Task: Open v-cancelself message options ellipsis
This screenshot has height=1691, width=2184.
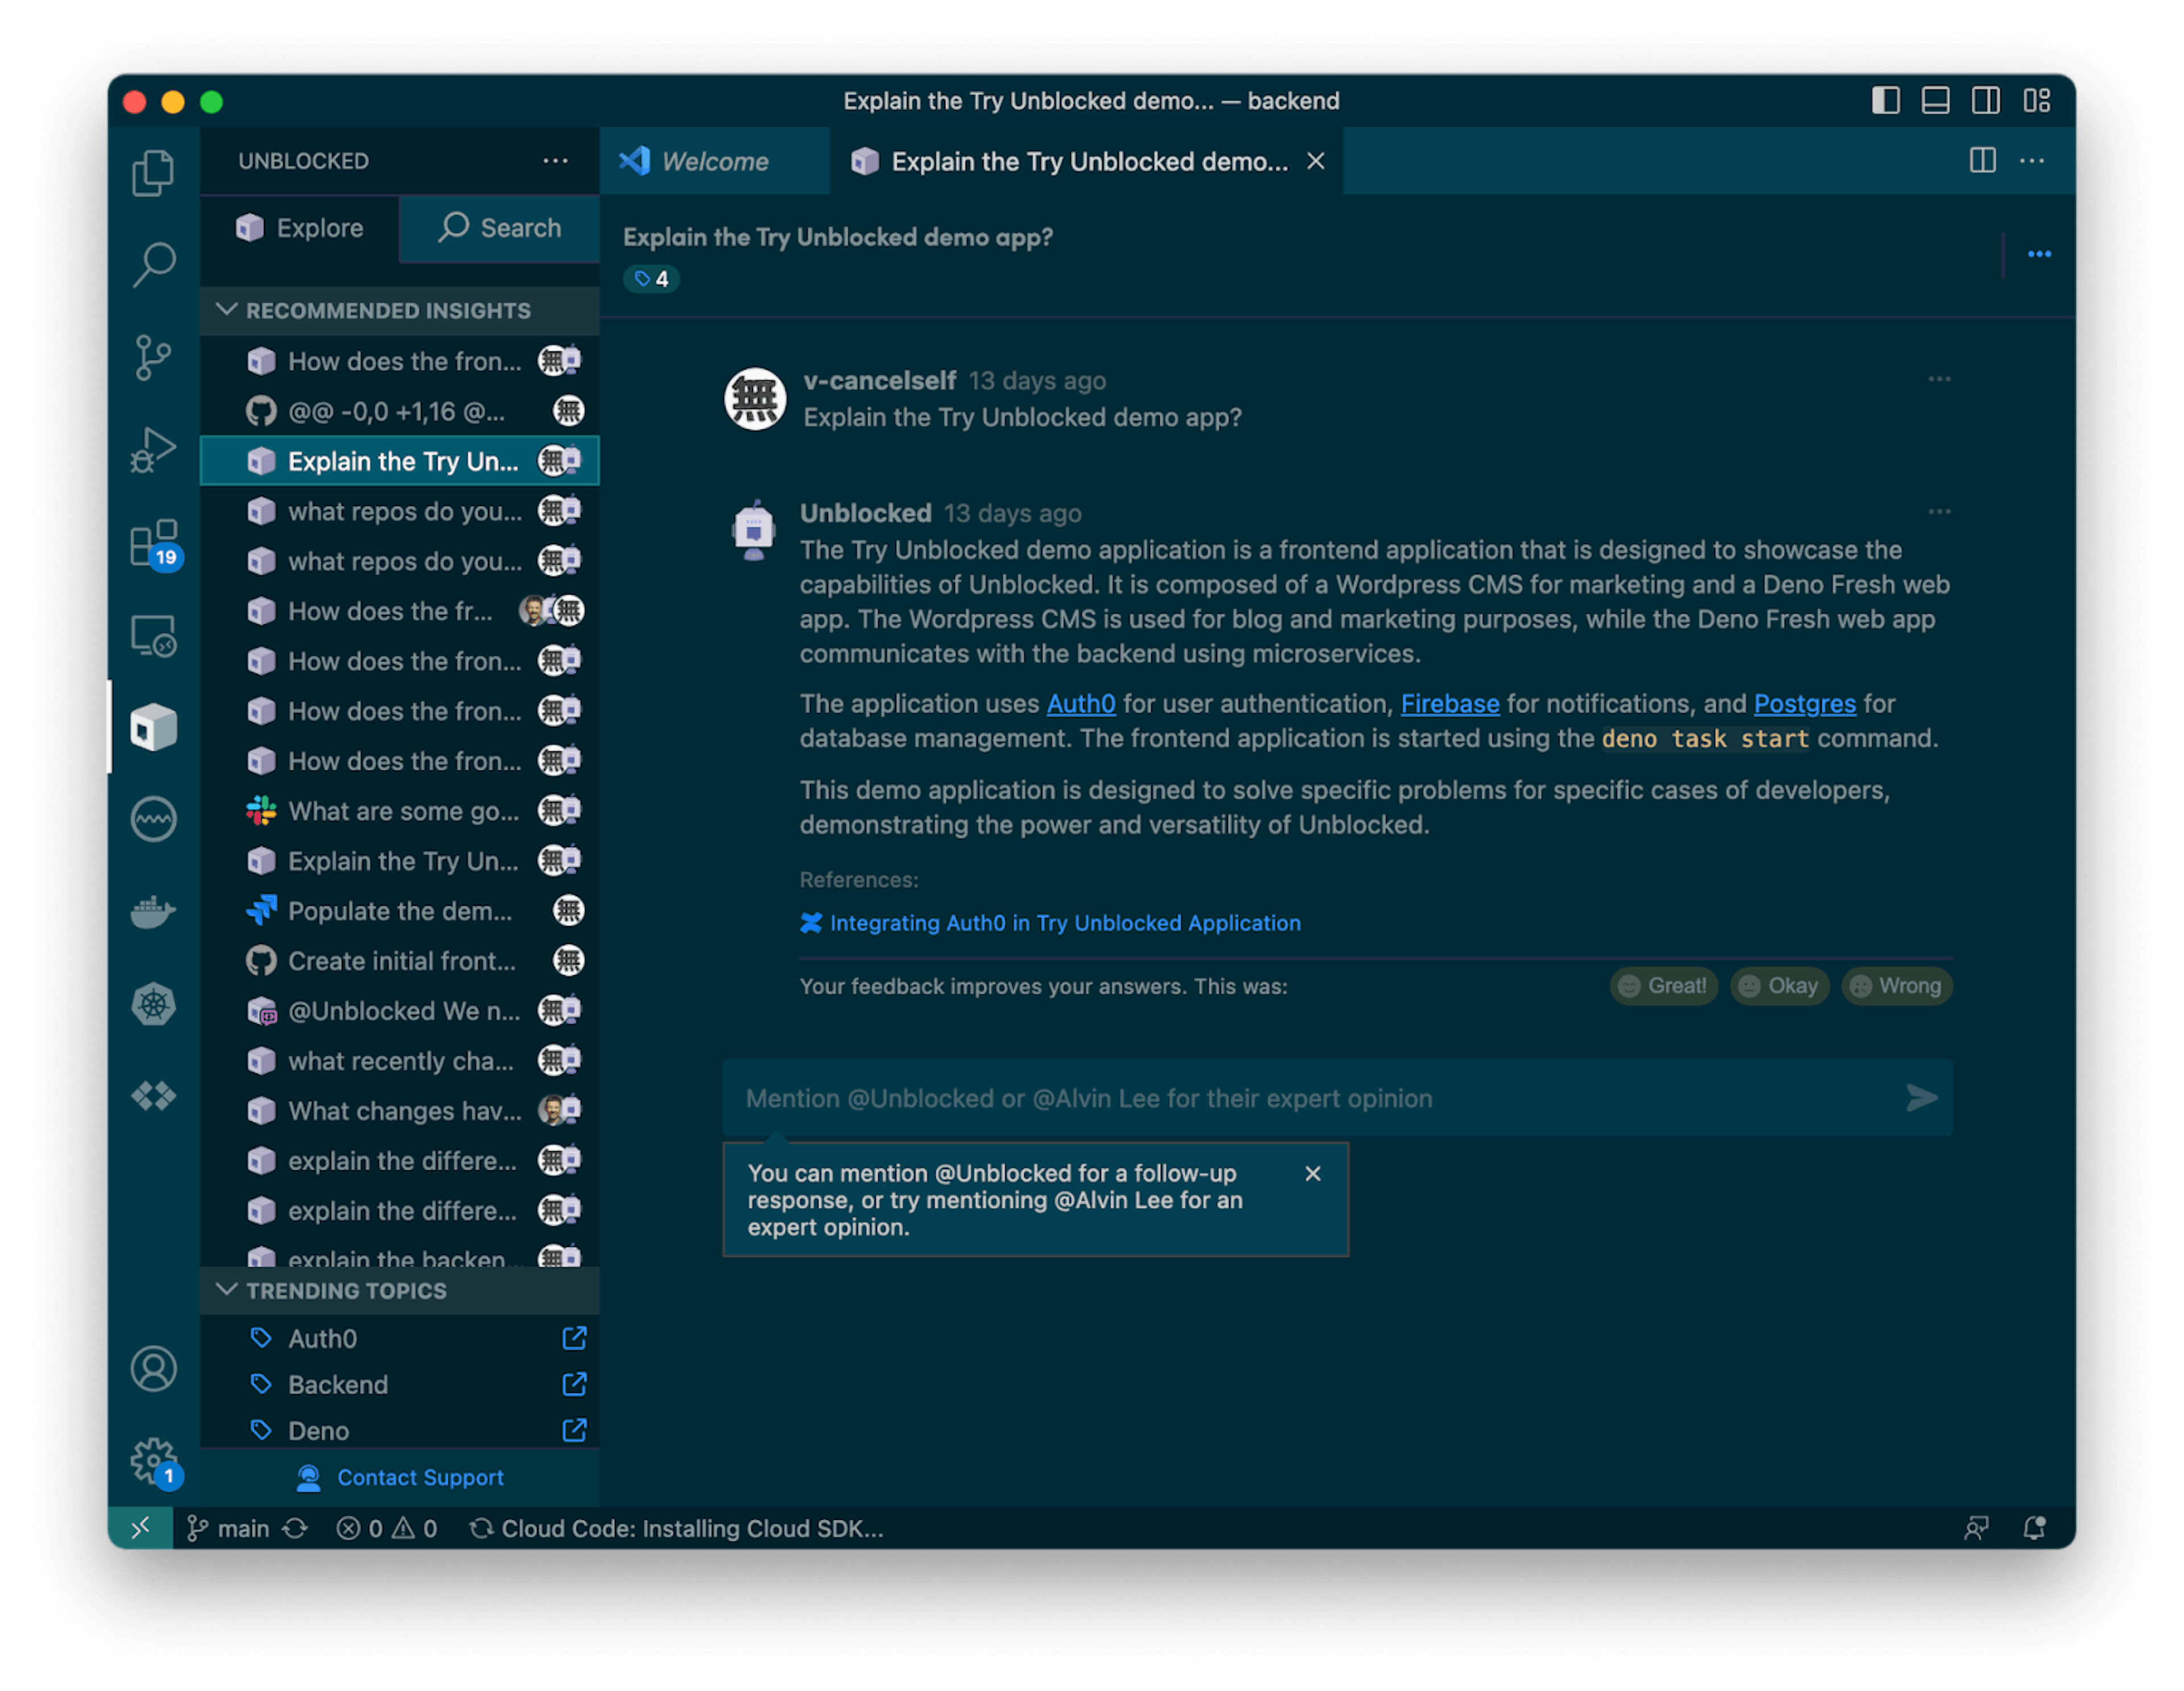Action: click(1938, 379)
